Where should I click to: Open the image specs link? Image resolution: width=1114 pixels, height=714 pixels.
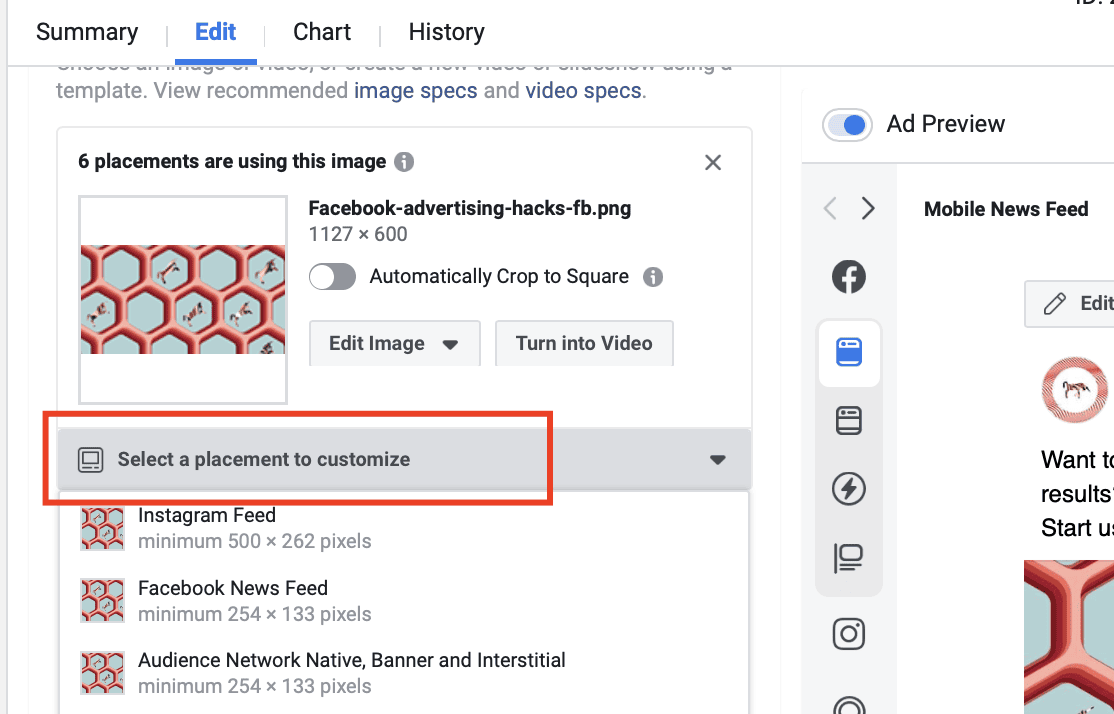coord(416,91)
